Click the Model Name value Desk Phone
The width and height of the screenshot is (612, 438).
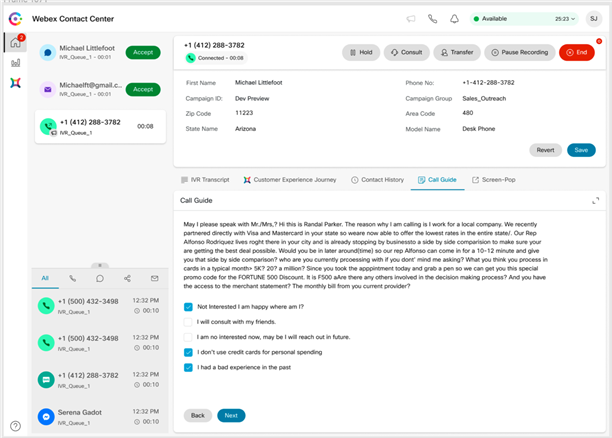click(479, 129)
